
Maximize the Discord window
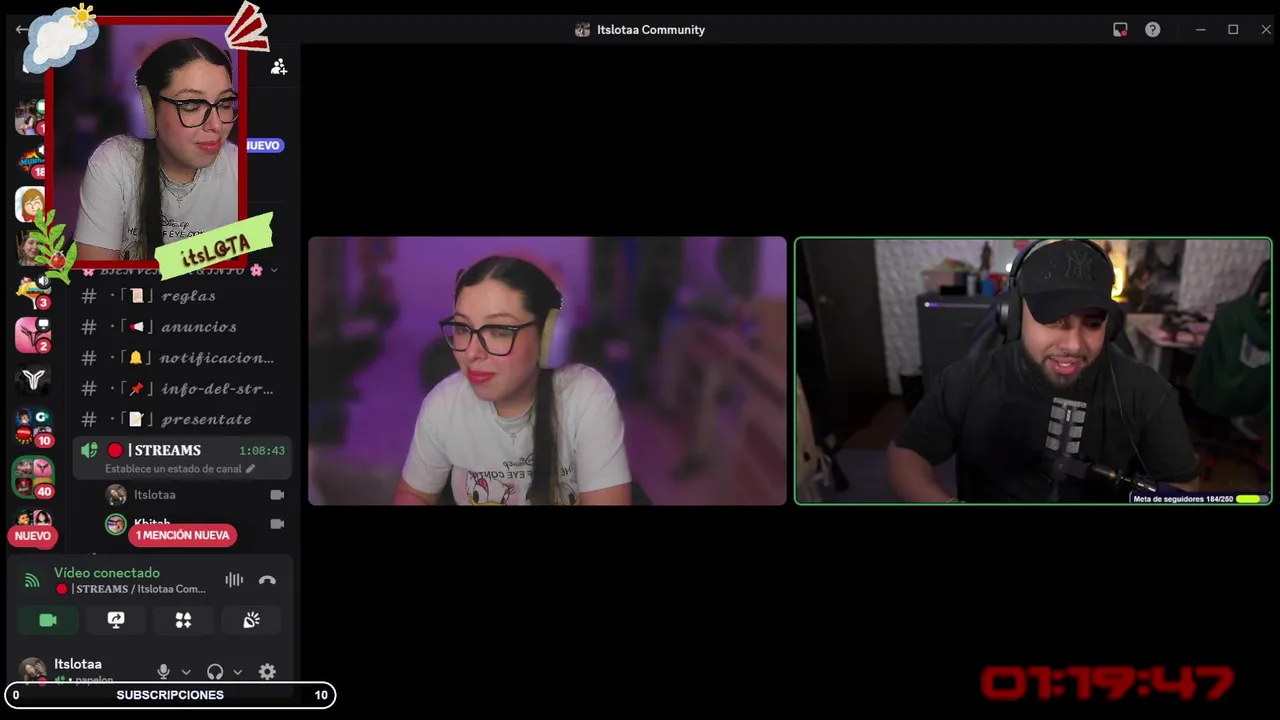click(1233, 30)
